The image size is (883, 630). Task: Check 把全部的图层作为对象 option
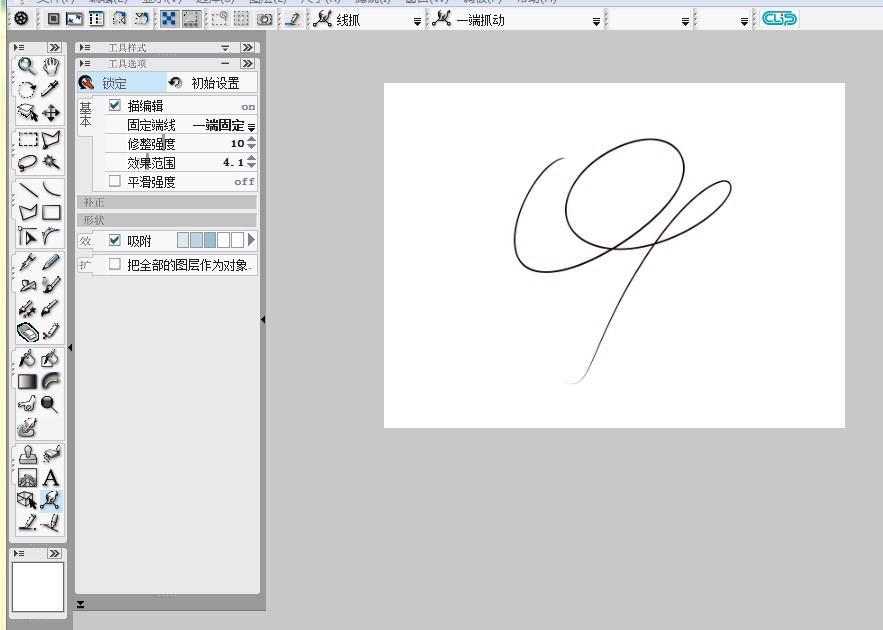pos(114,265)
